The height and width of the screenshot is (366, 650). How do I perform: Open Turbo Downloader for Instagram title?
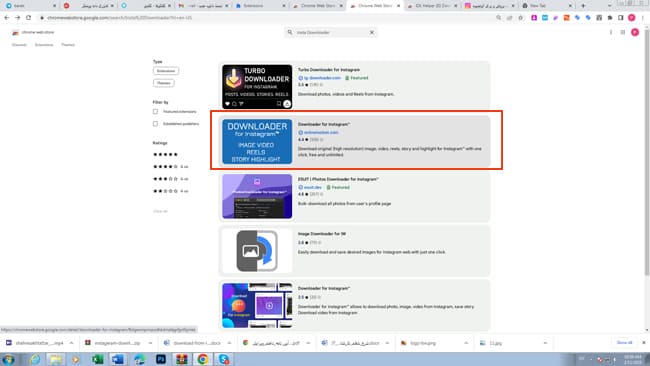pos(329,70)
